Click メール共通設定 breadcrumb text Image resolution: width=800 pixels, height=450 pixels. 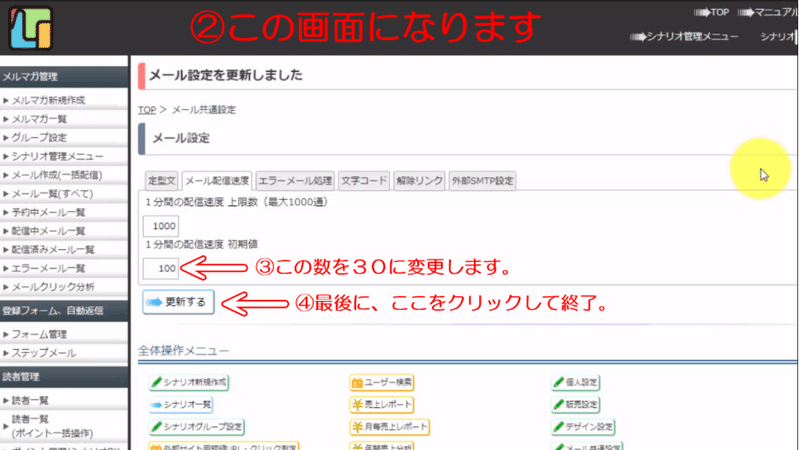[x=204, y=110]
